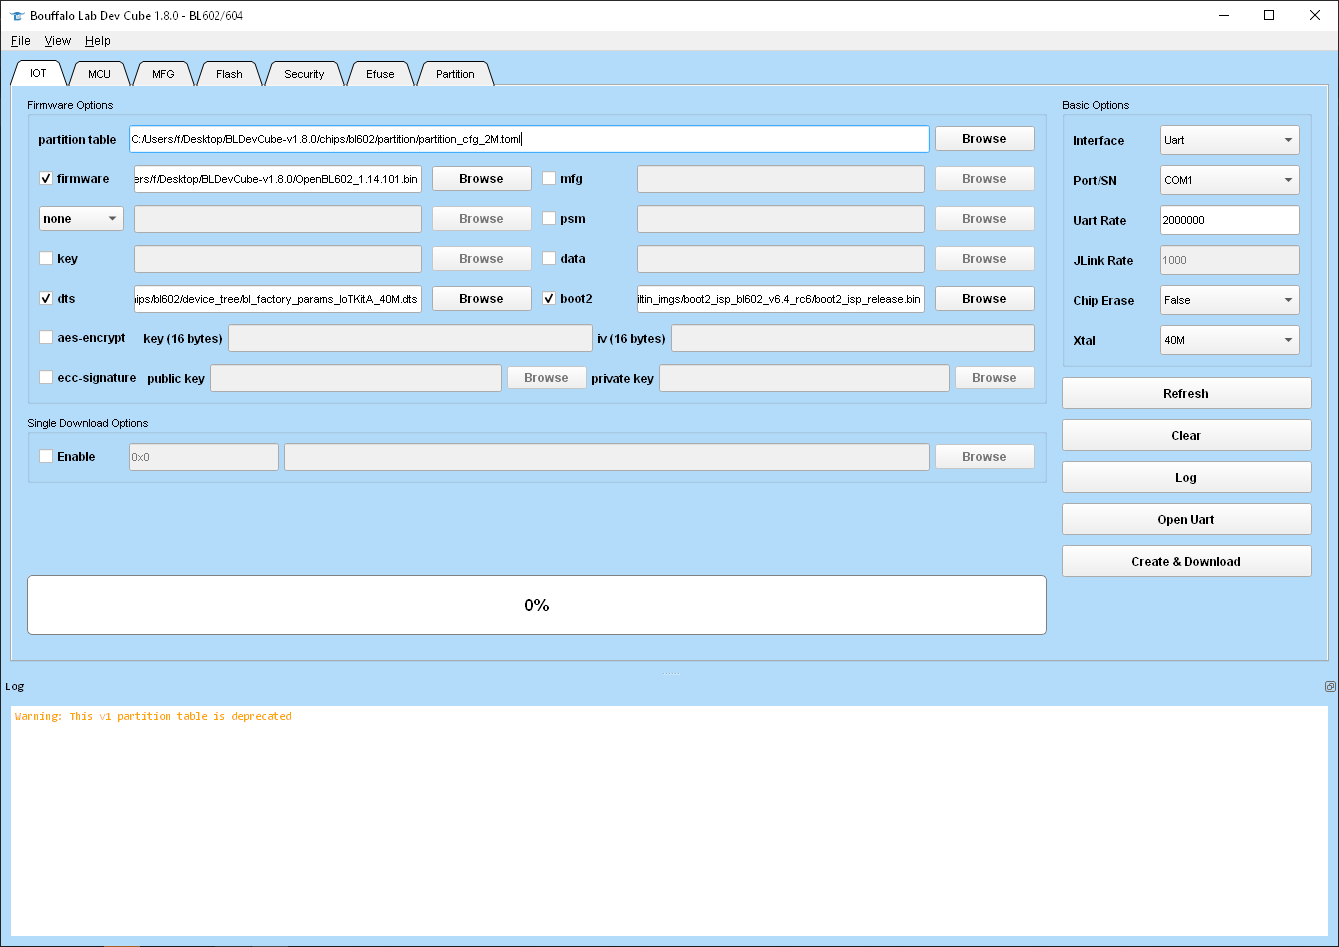The image size is (1339, 947).
Task: Click Browse next to dts path
Action: coord(482,299)
